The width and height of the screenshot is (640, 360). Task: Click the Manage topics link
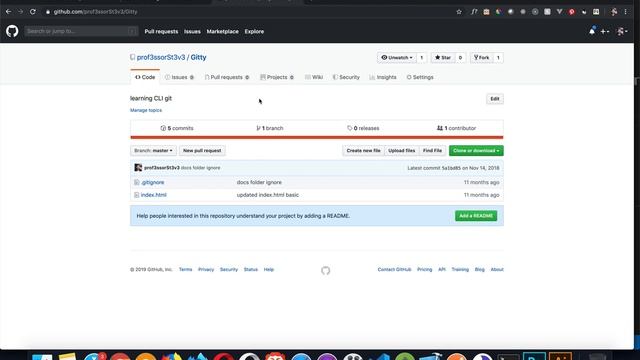(146, 110)
